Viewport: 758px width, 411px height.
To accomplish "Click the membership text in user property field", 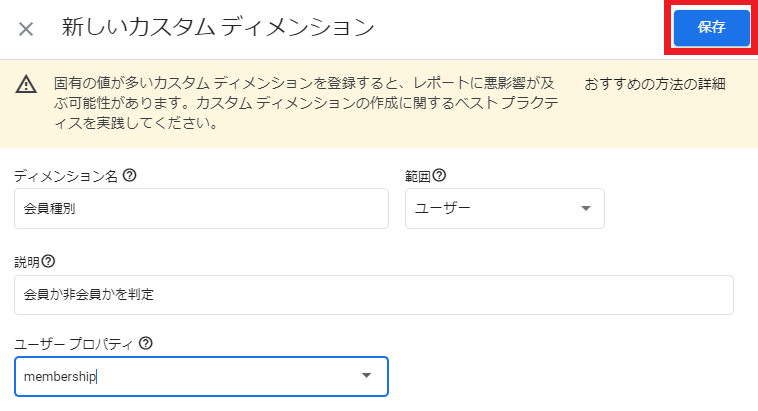I will tap(60, 376).
